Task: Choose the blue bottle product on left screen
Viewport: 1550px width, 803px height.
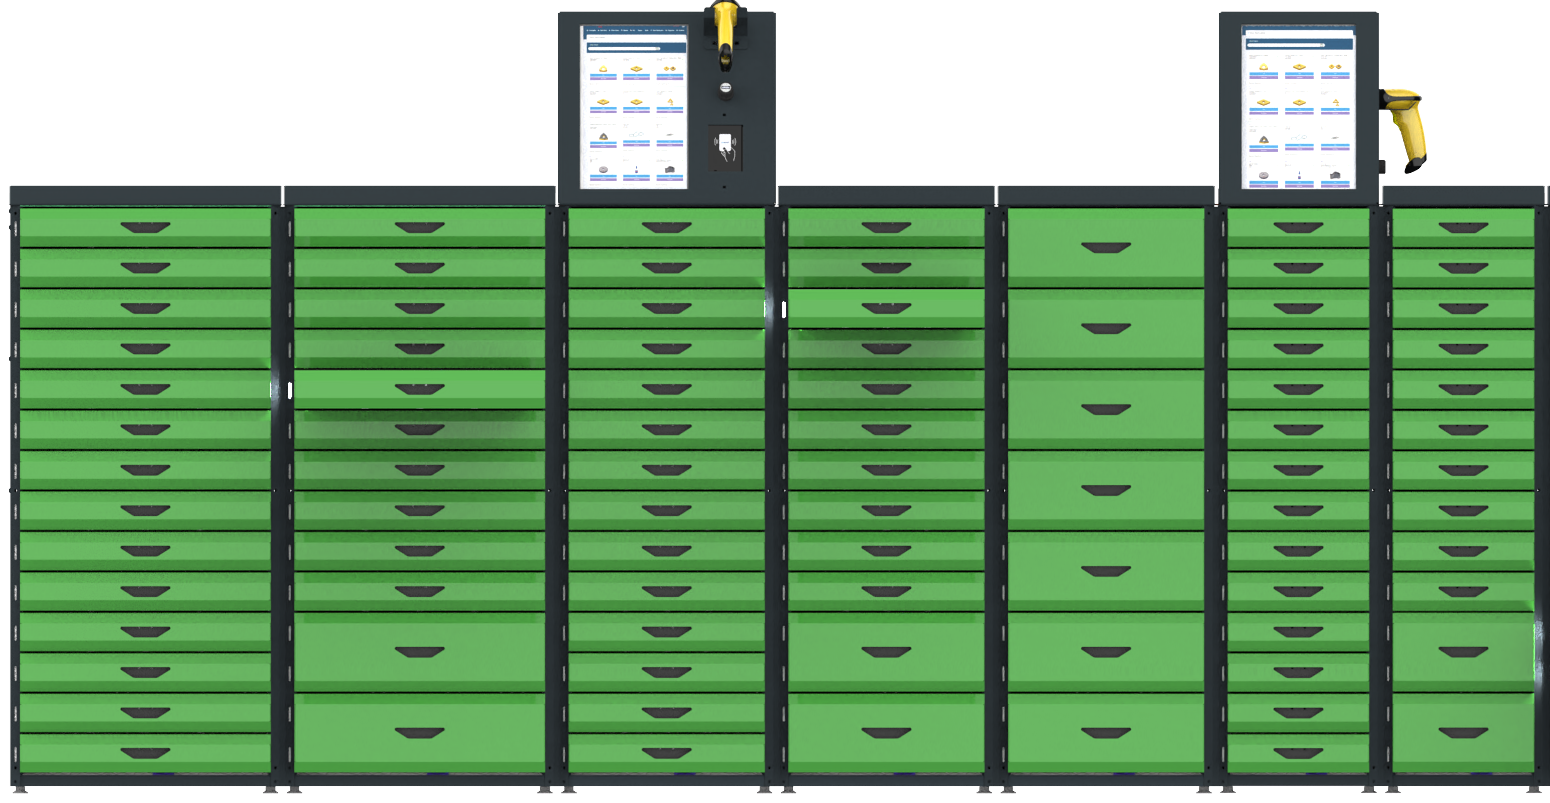Action: (636, 169)
